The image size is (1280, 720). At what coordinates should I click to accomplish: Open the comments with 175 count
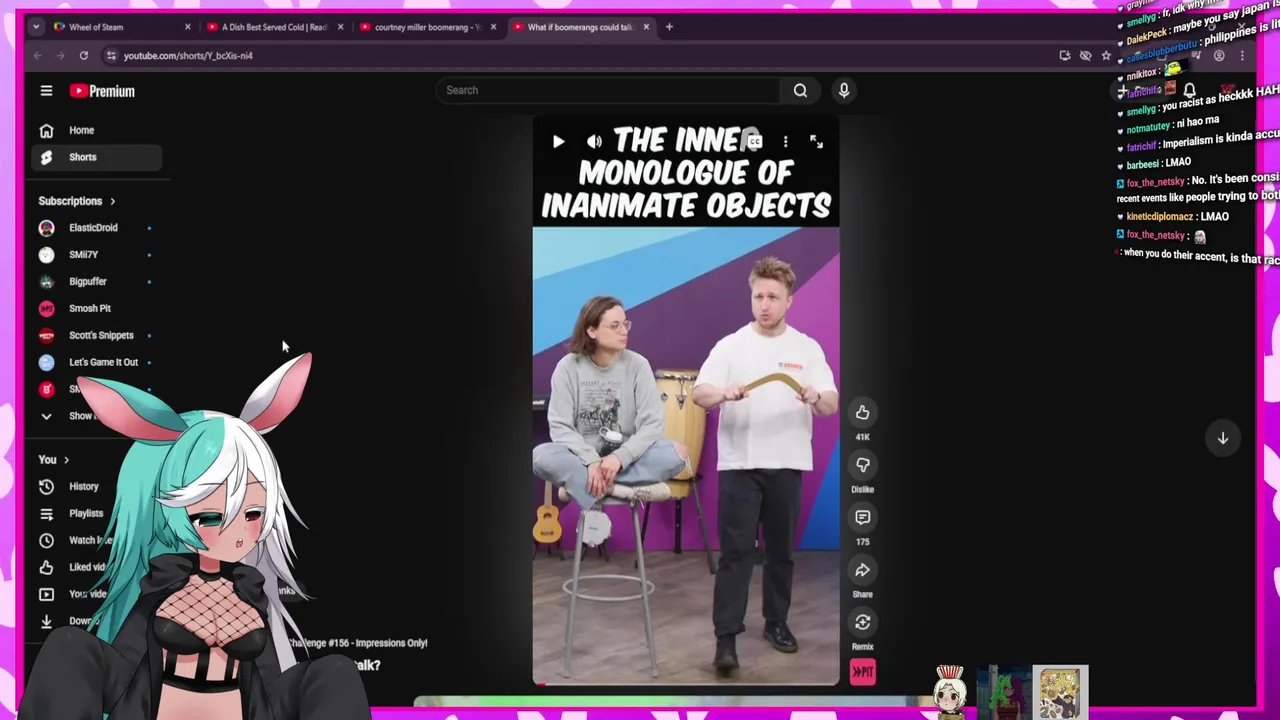tap(862, 518)
